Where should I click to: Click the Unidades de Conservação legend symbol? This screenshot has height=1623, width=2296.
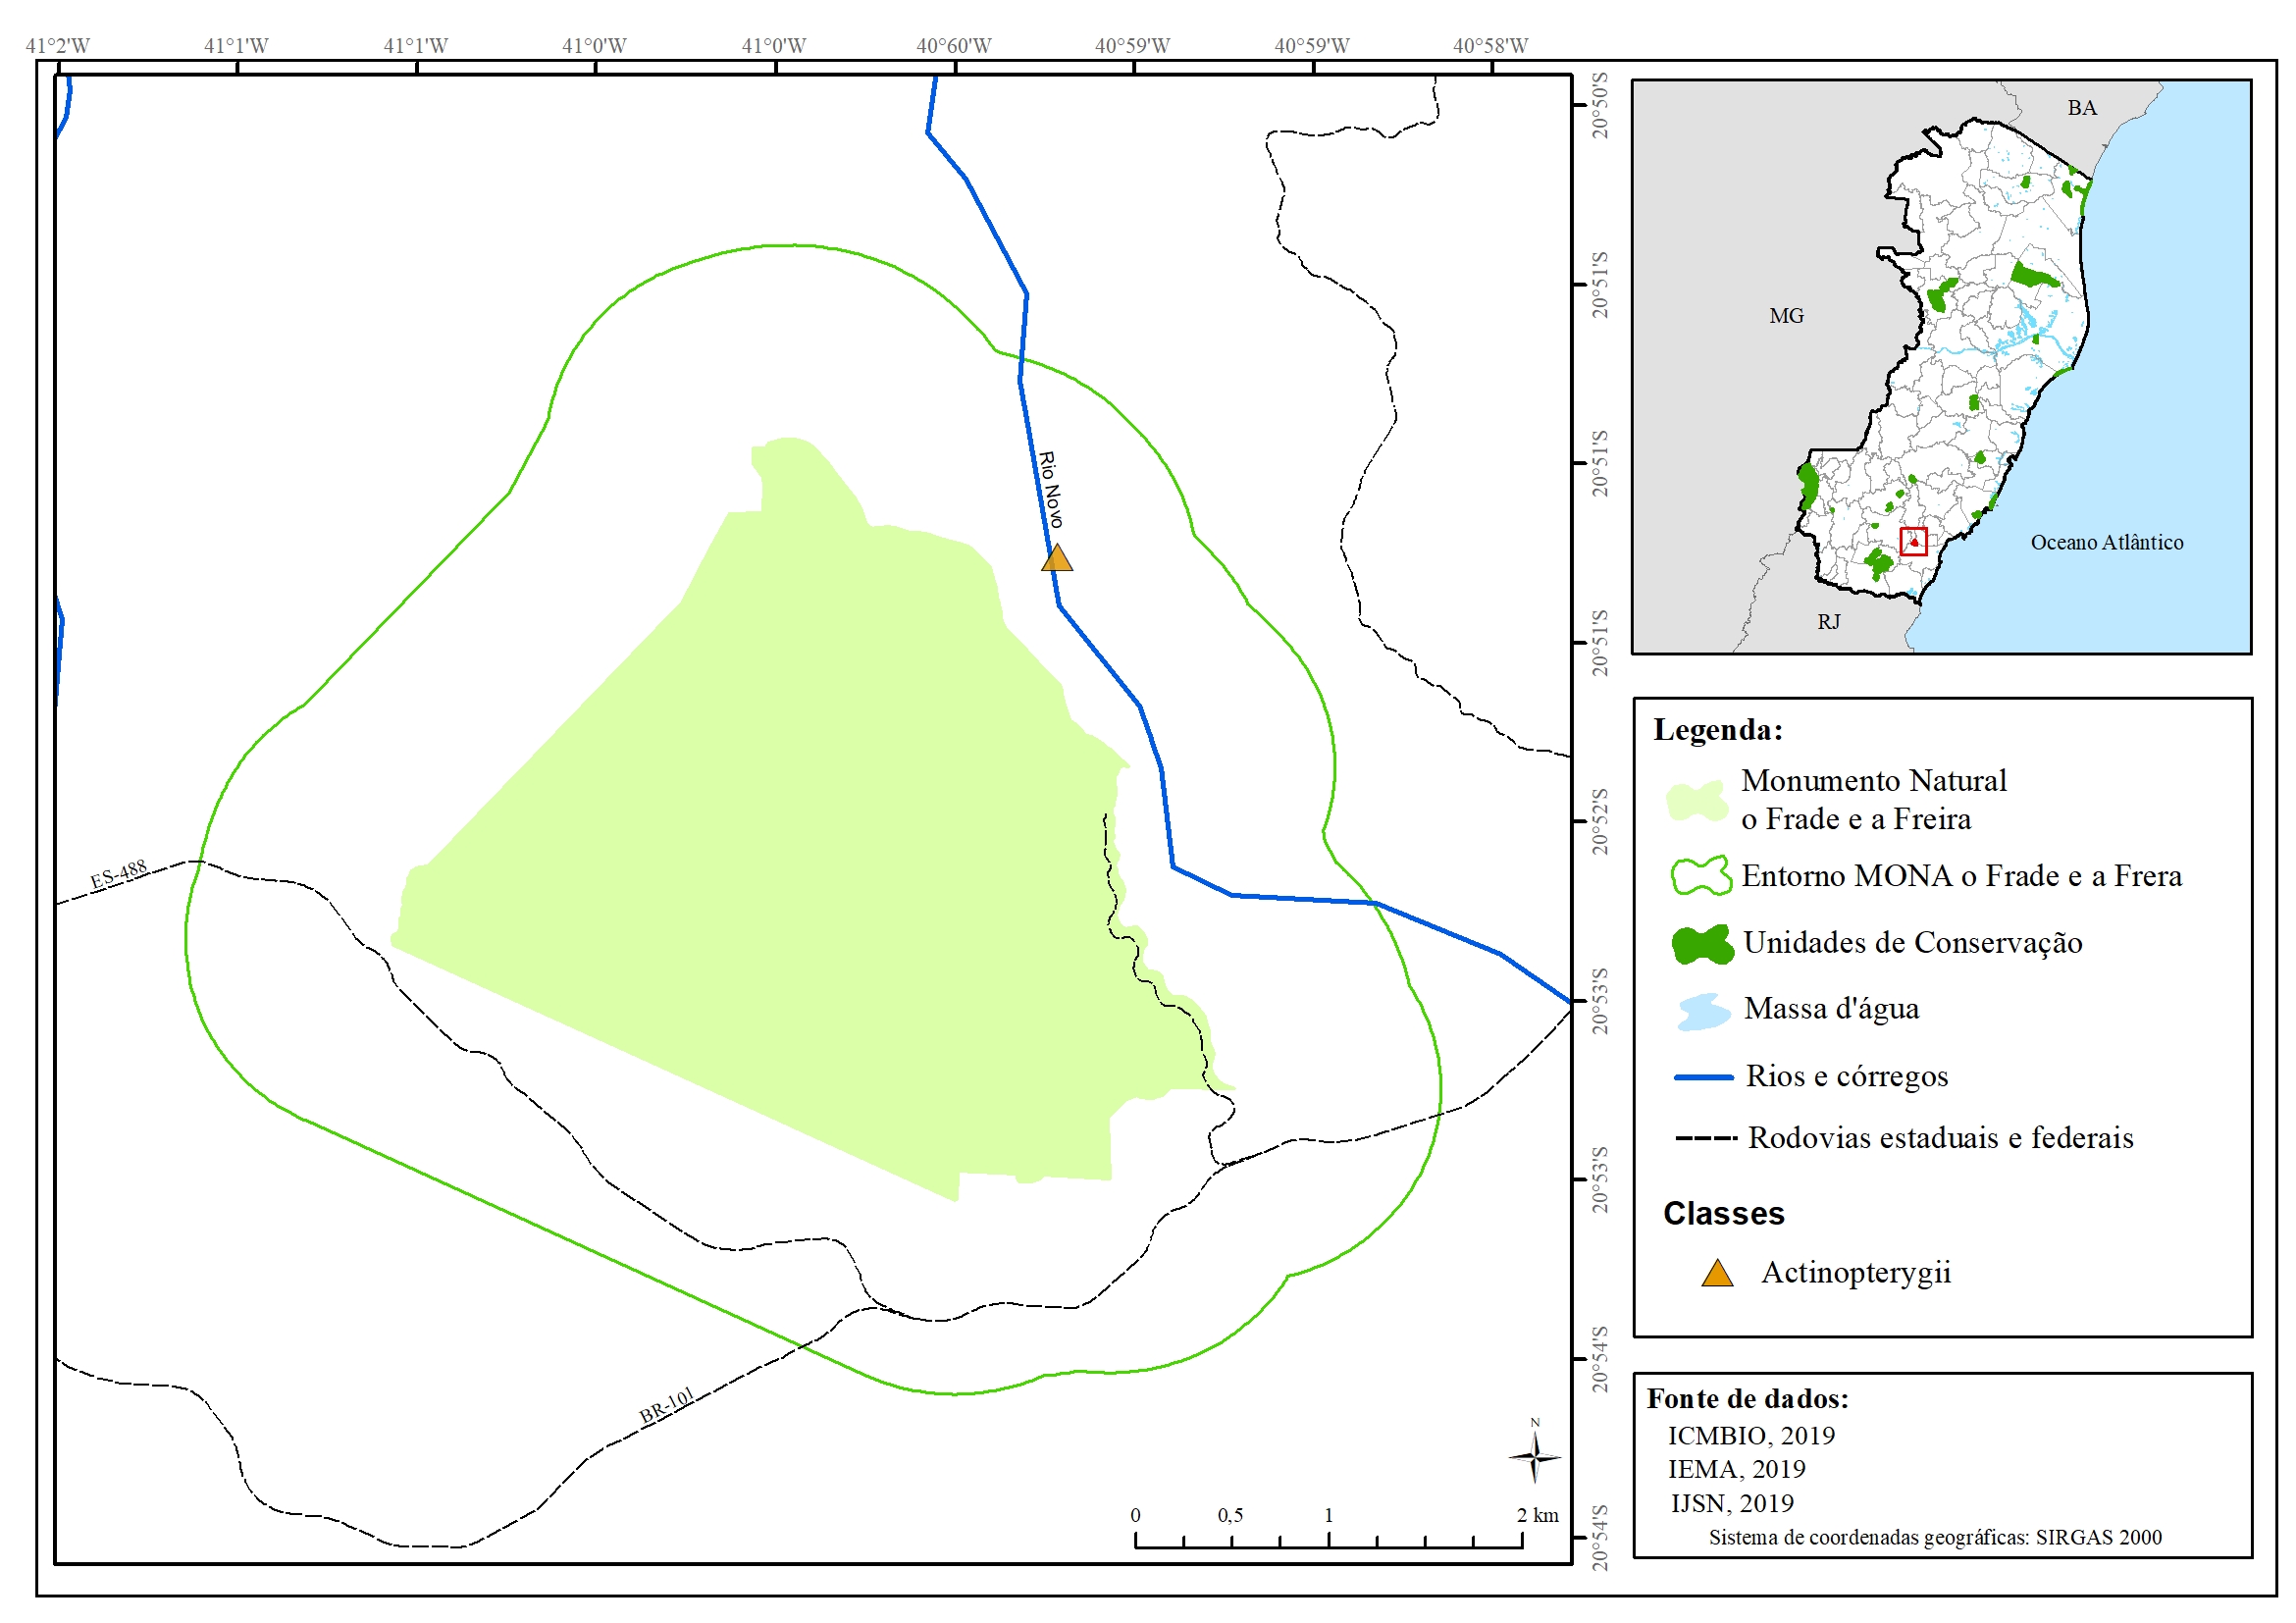click(1702, 944)
